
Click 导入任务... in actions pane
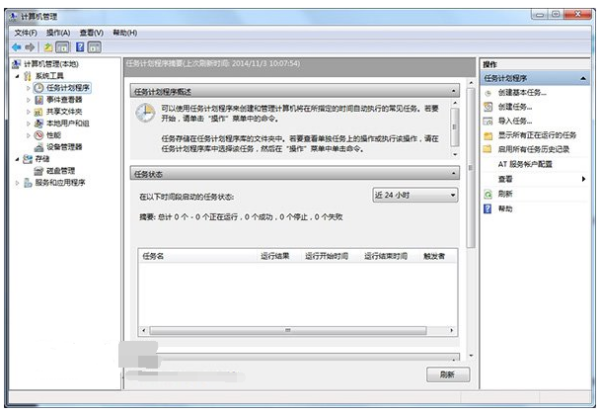[x=515, y=121]
